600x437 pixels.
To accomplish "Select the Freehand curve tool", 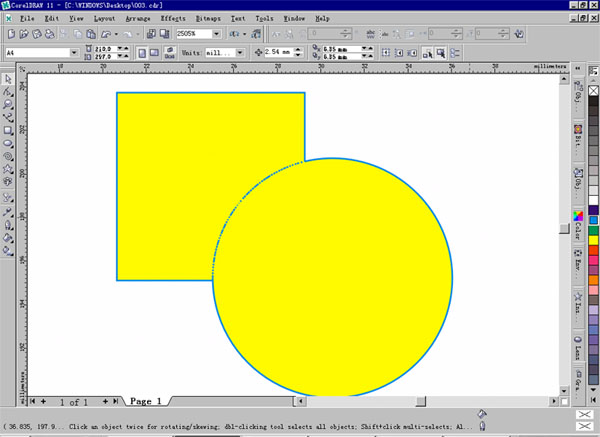I will pyautogui.click(x=8, y=117).
